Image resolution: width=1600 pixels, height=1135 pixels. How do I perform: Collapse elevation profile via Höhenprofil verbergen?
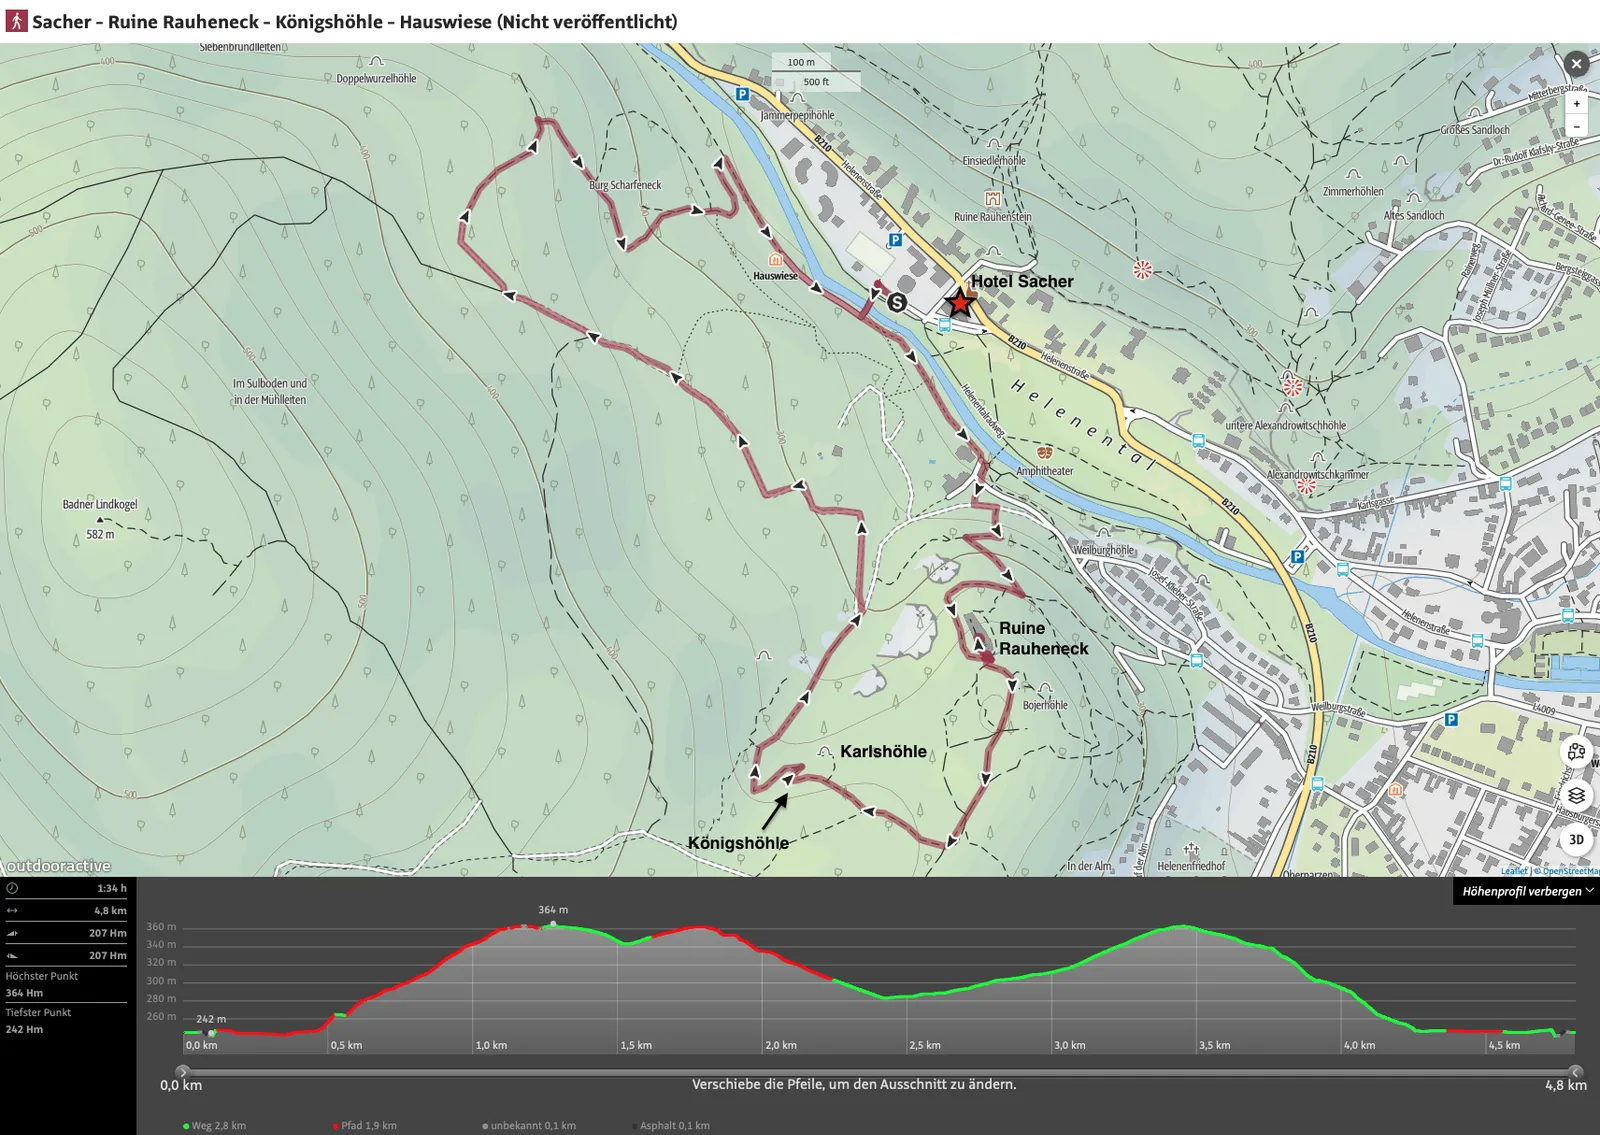click(1526, 891)
